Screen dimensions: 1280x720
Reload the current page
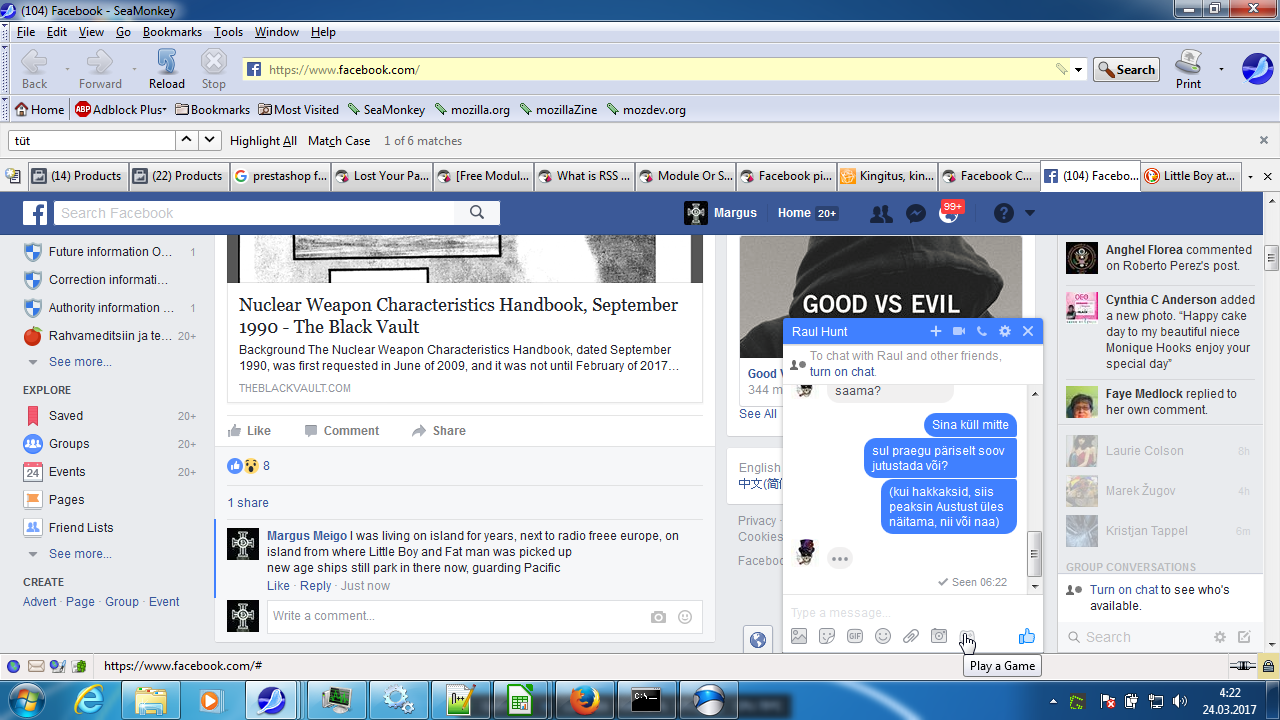coord(167,69)
